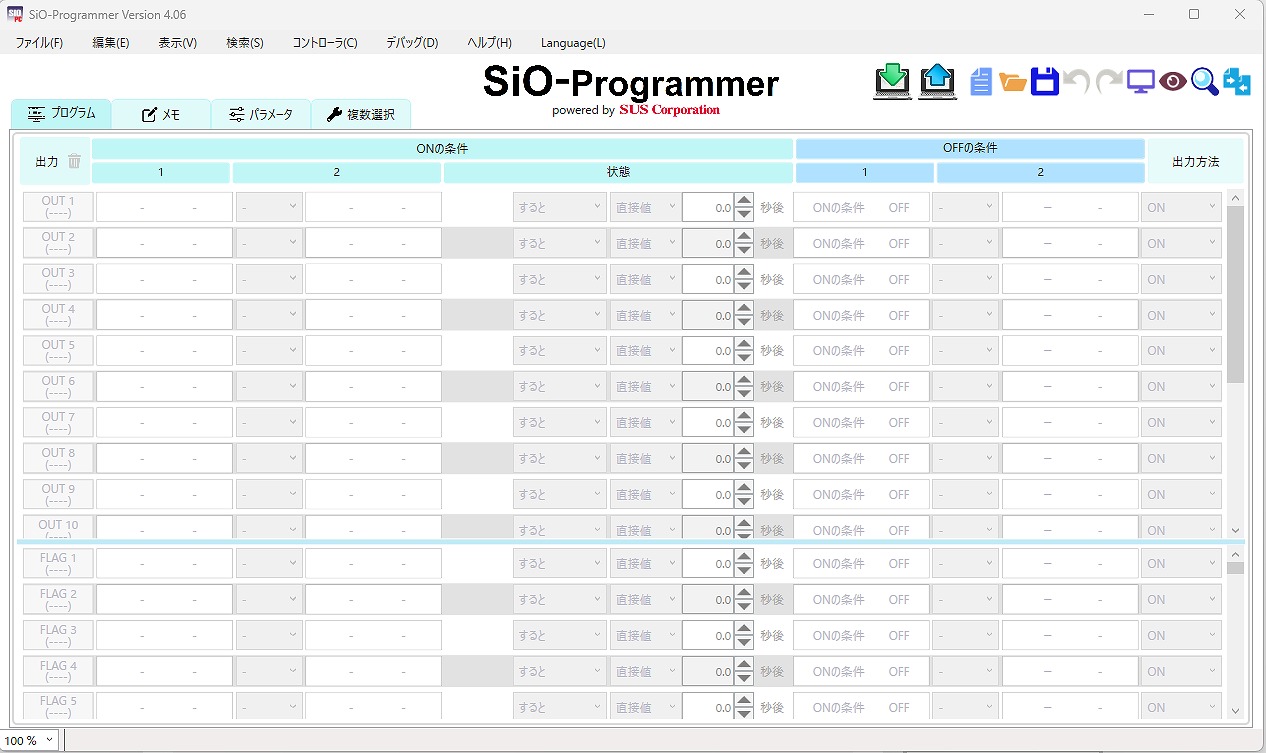
Task: Open the search function
Action: 1204,80
